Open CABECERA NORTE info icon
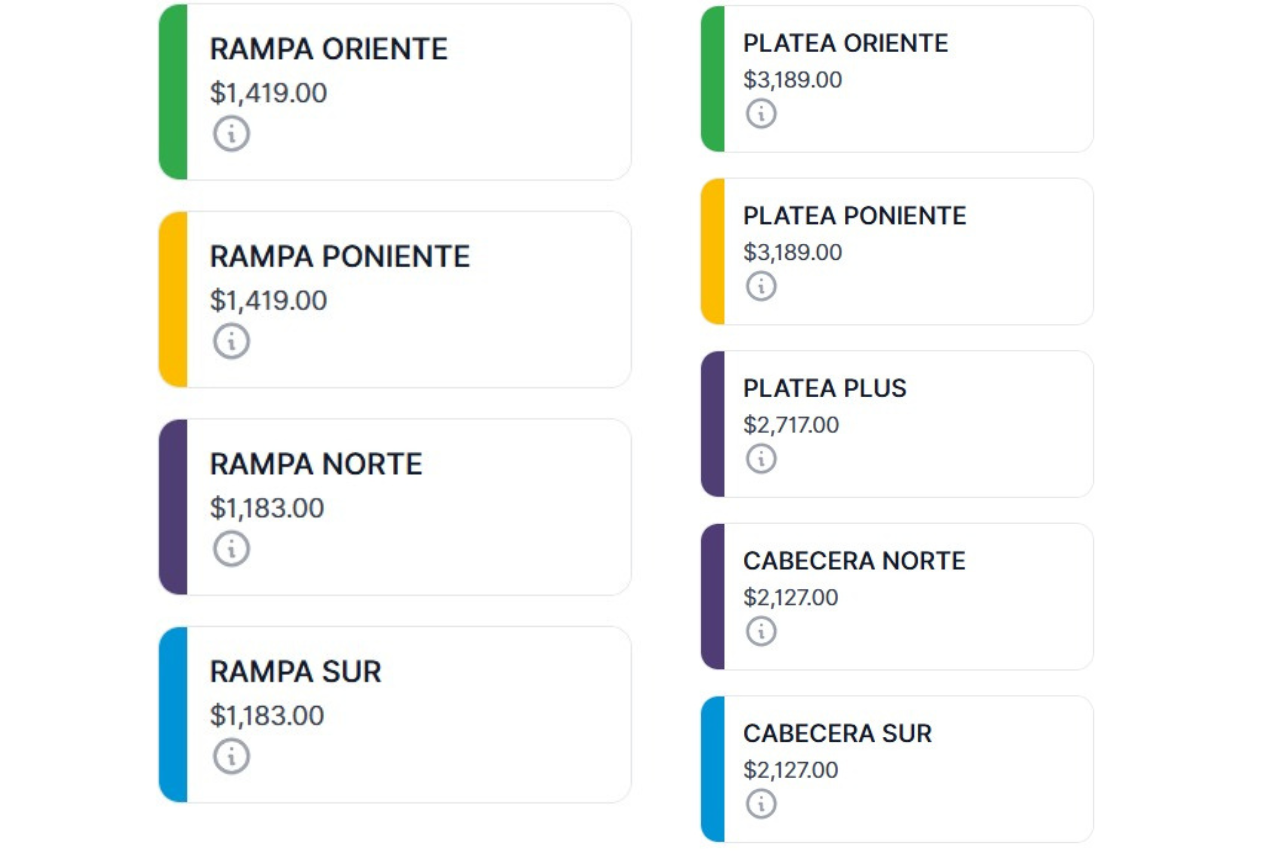This screenshot has height=853, width=1280. pyautogui.click(x=761, y=631)
